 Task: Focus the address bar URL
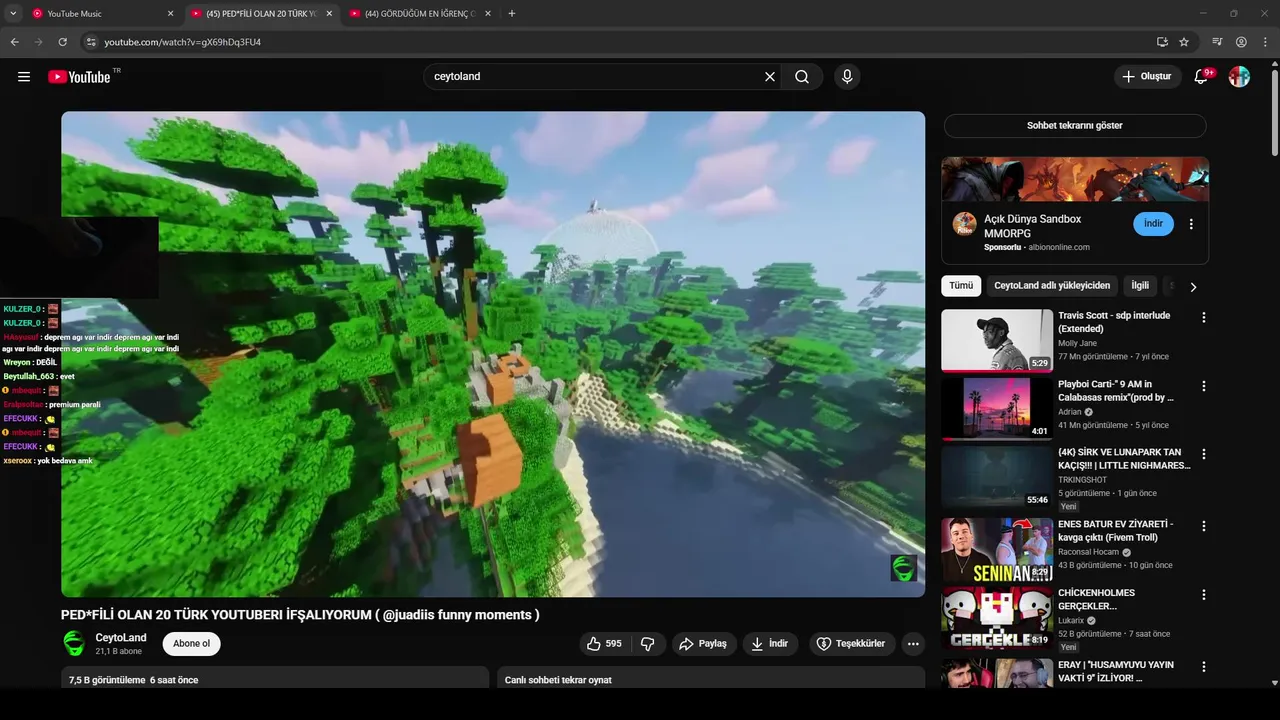[x=183, y=42]
